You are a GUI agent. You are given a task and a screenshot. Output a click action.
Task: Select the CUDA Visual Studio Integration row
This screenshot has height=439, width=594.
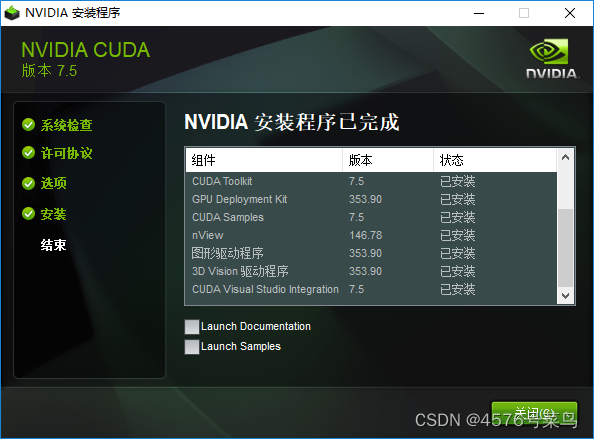click(371, 289)
